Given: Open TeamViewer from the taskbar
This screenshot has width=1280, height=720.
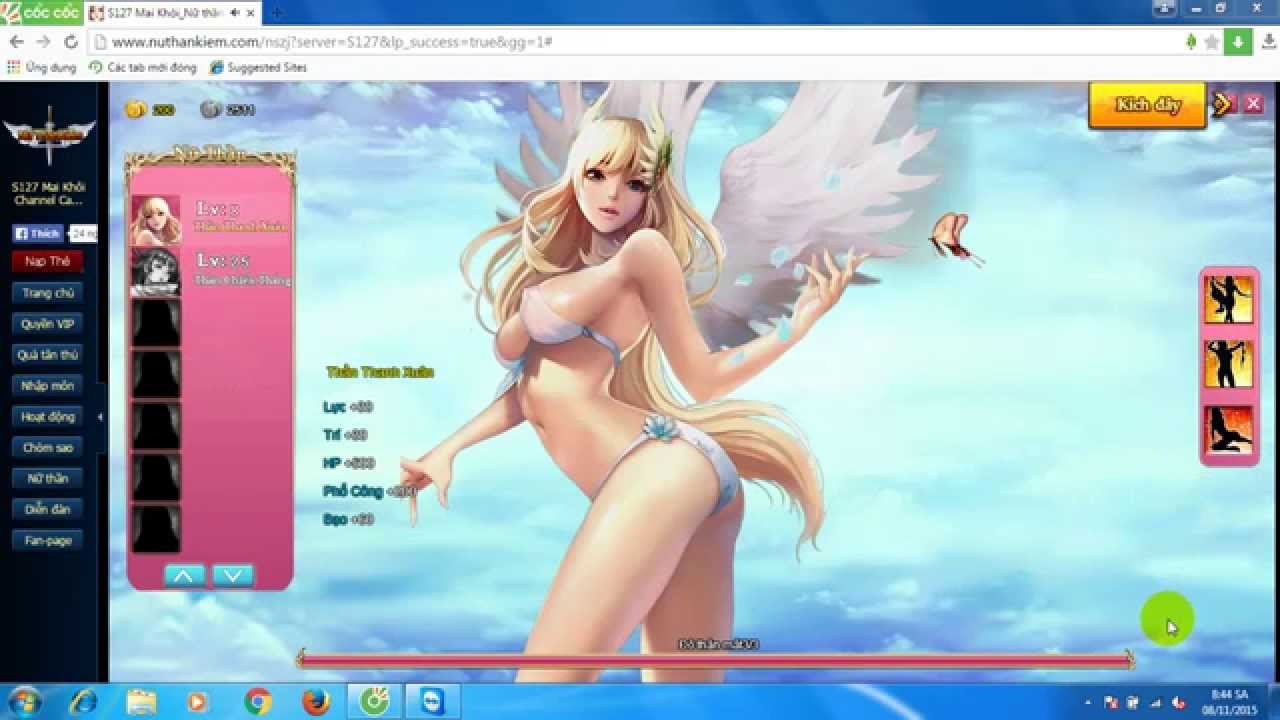Looking at the screenshot, I should [x=434, y=702].
